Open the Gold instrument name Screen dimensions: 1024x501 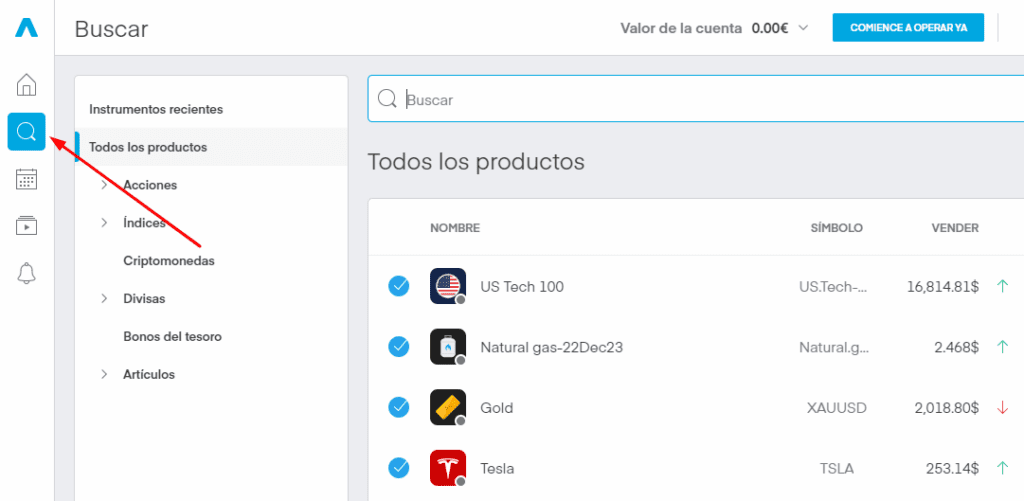pos(497,408)
